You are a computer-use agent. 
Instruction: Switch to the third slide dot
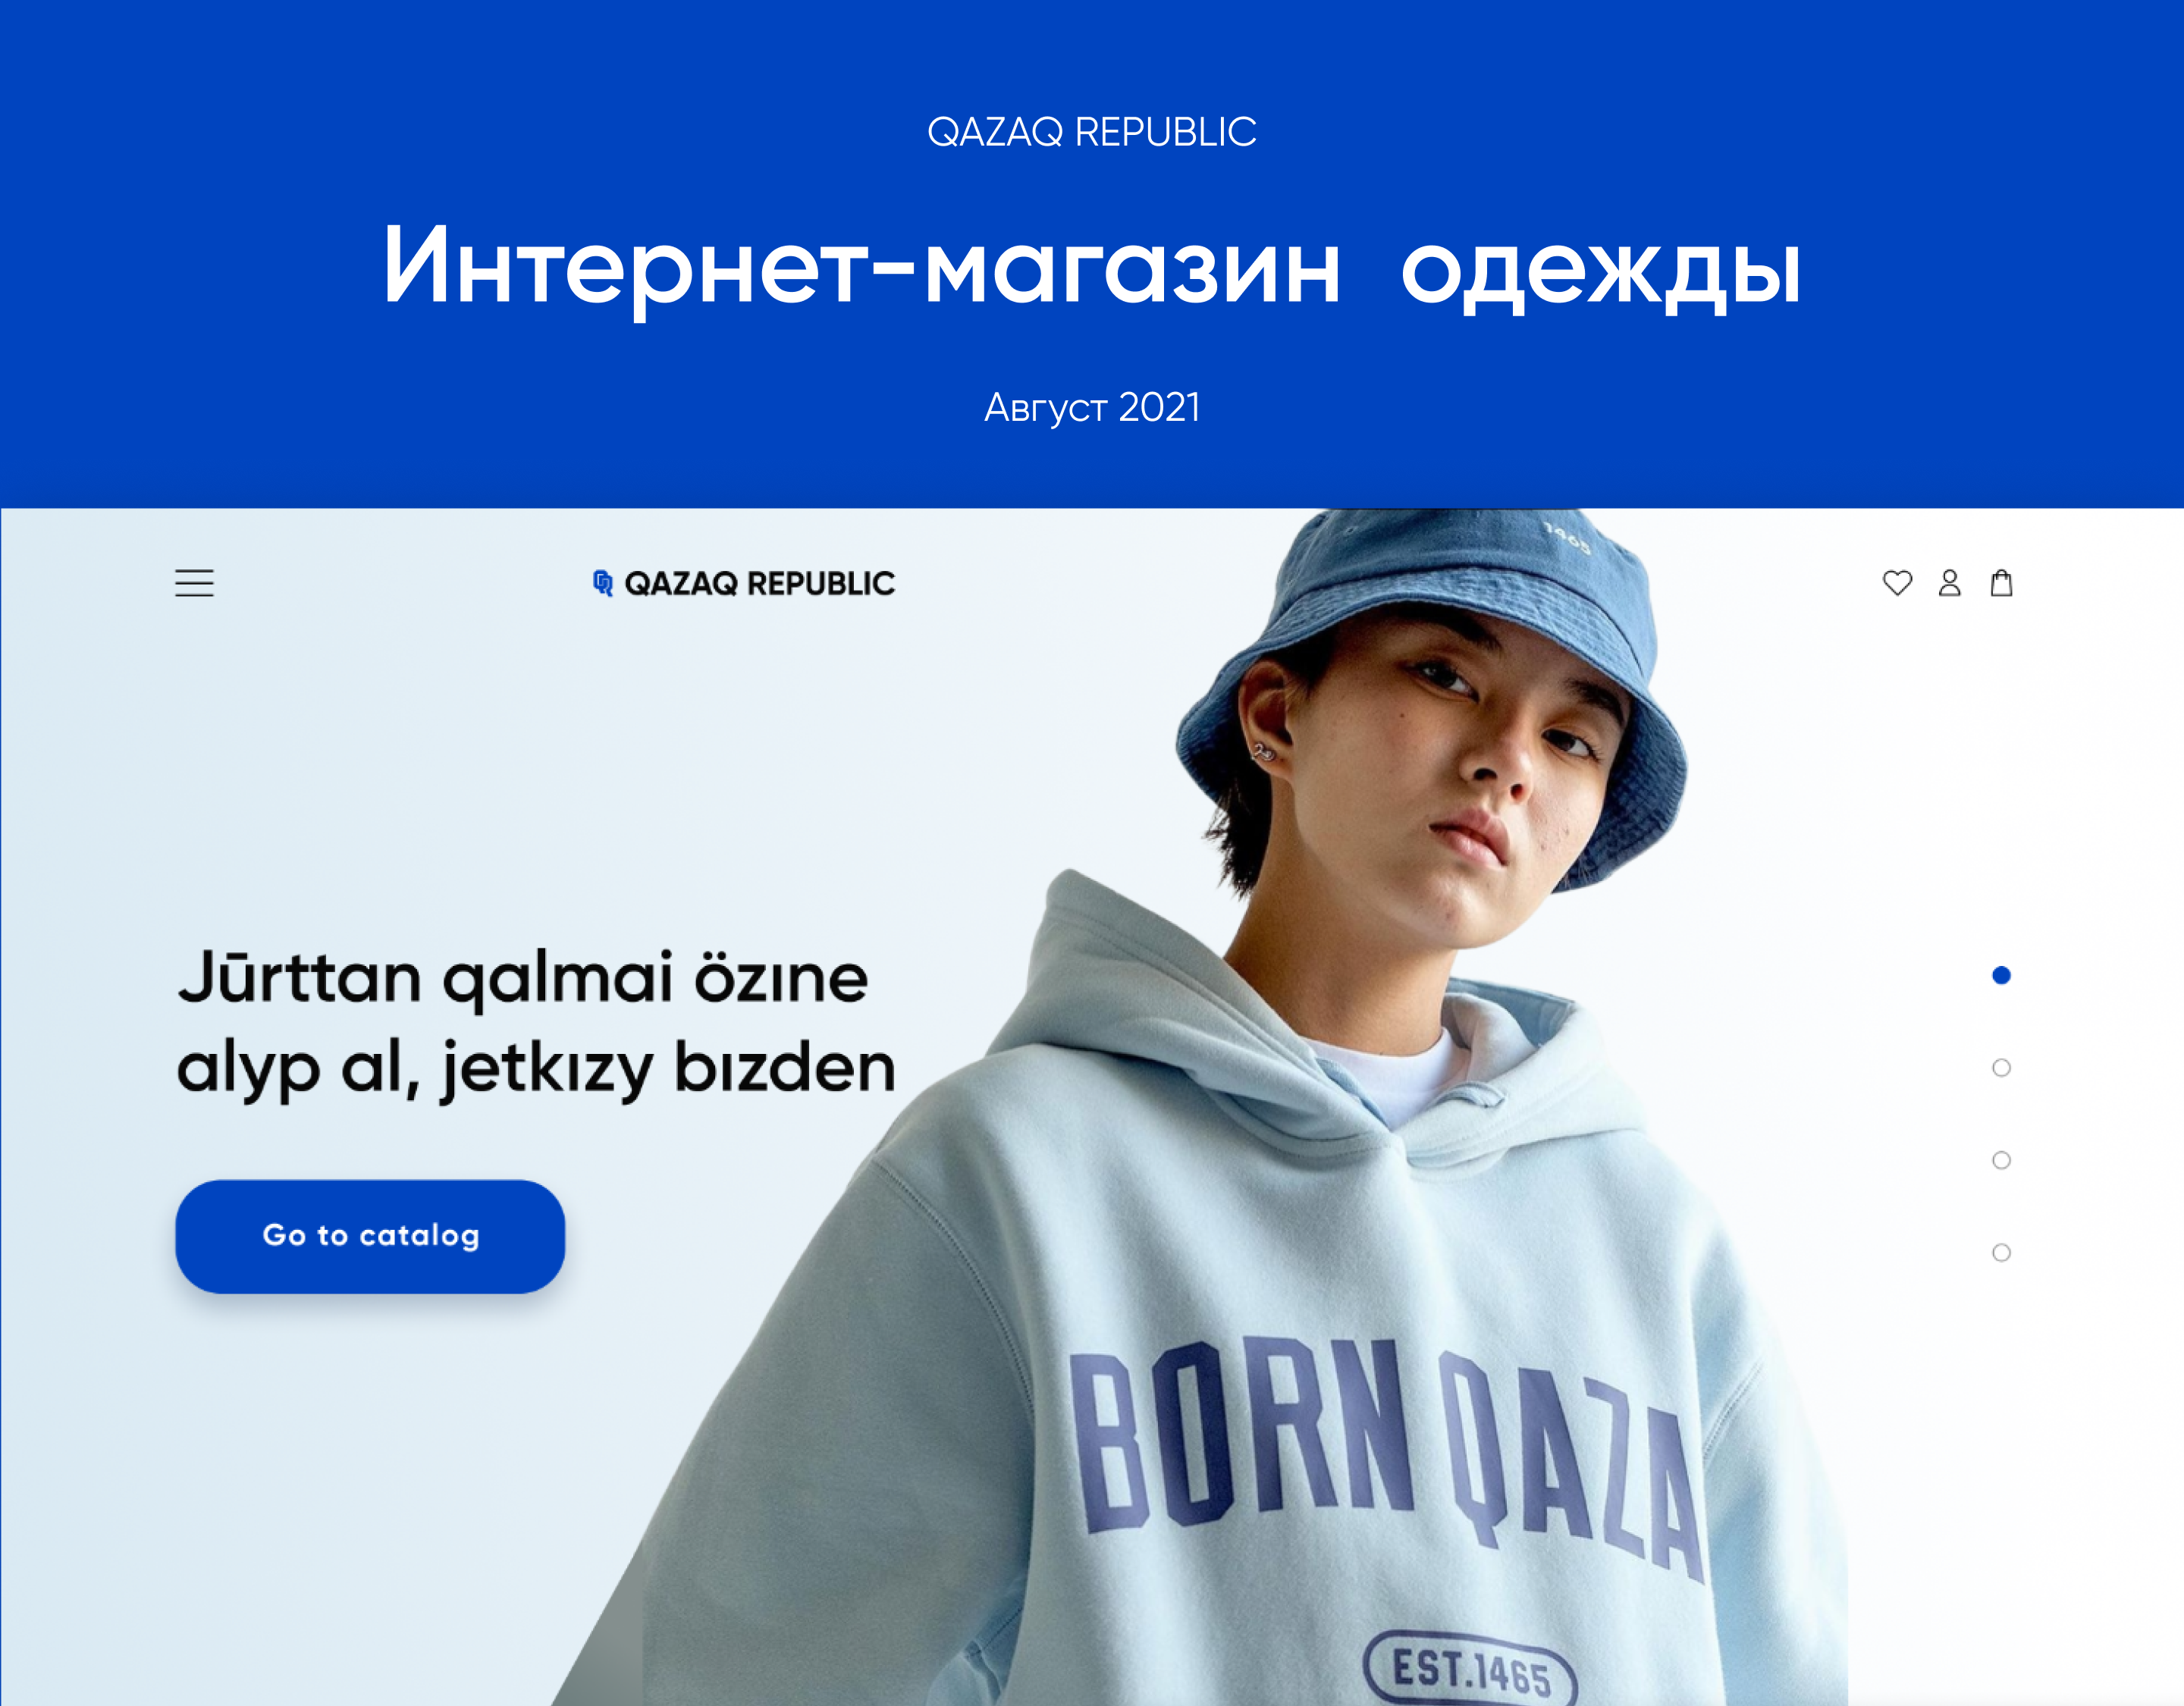2001,1160
